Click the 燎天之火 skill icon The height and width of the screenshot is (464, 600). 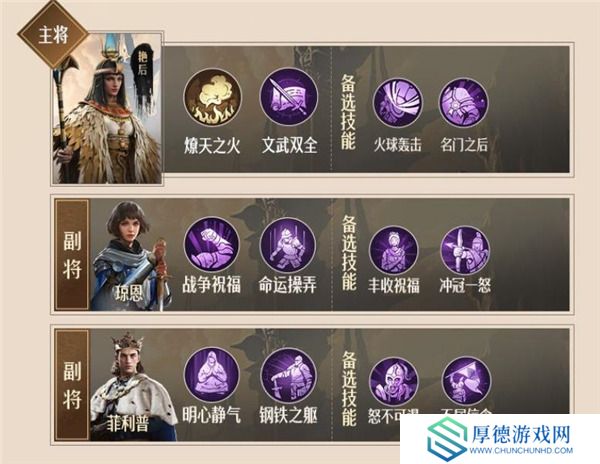point(212,98)
